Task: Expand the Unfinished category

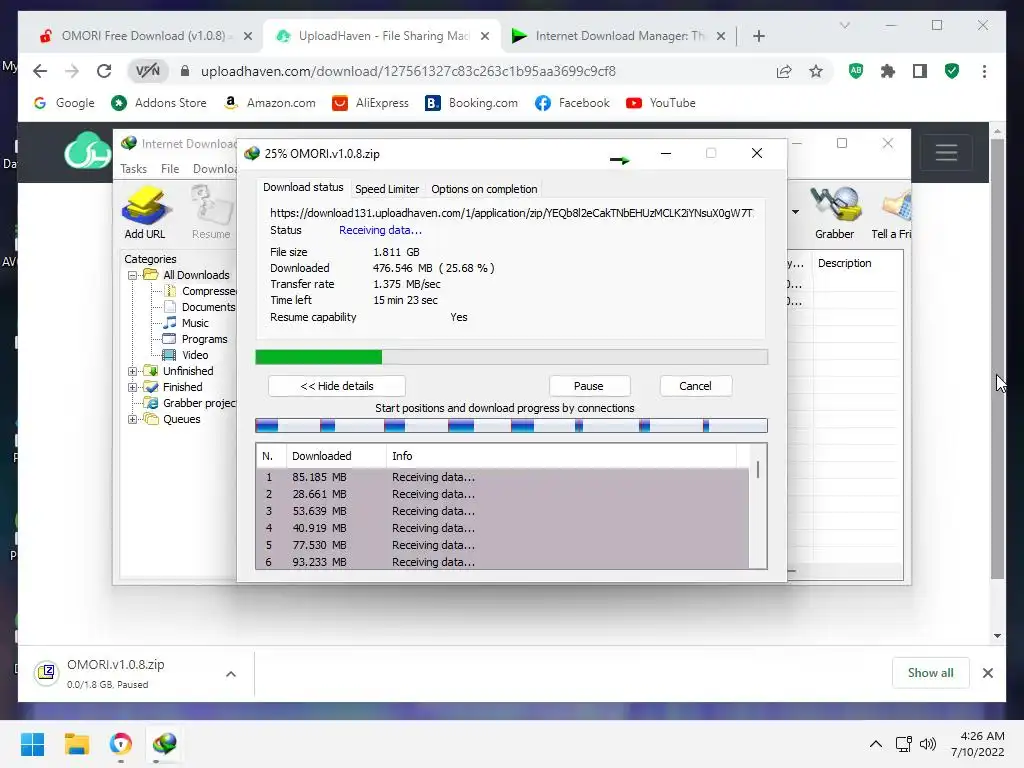Action: 133,371
